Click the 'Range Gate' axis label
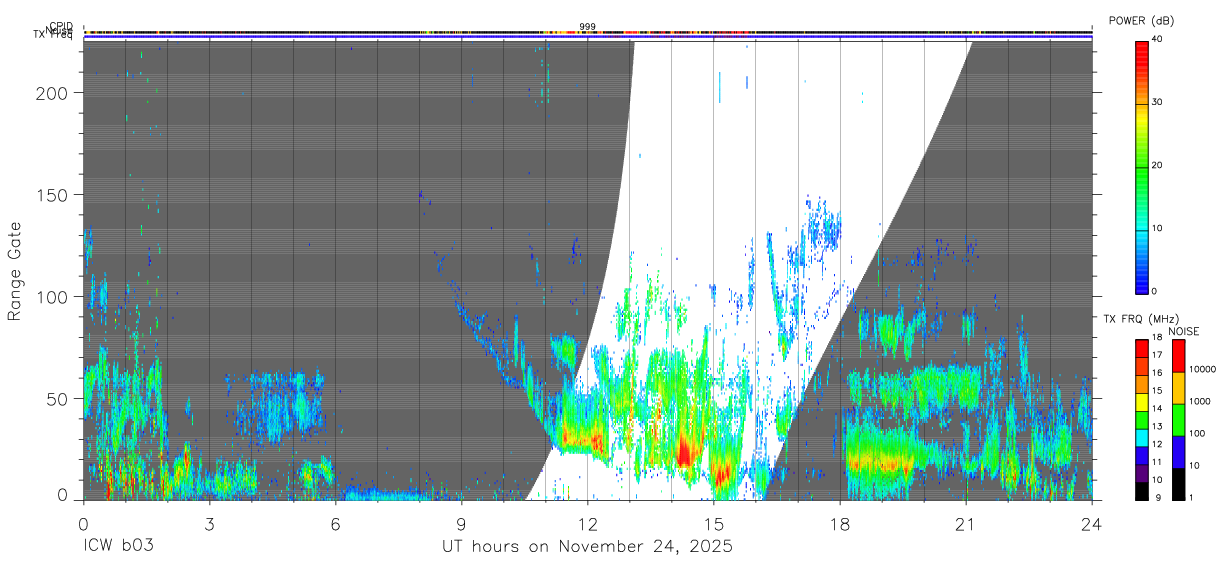This screenshot has height=567, width=1228. (15, 271)
